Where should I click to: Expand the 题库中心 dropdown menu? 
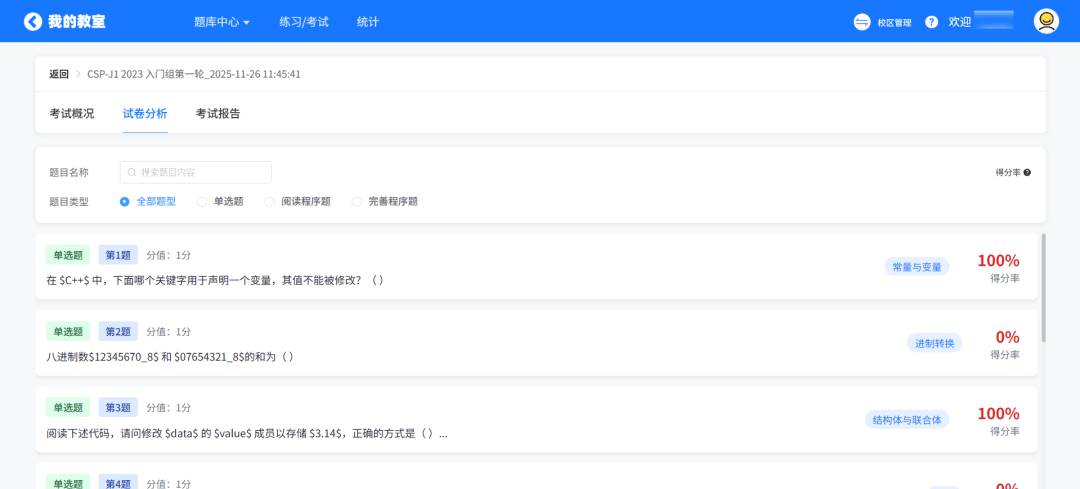222,22
